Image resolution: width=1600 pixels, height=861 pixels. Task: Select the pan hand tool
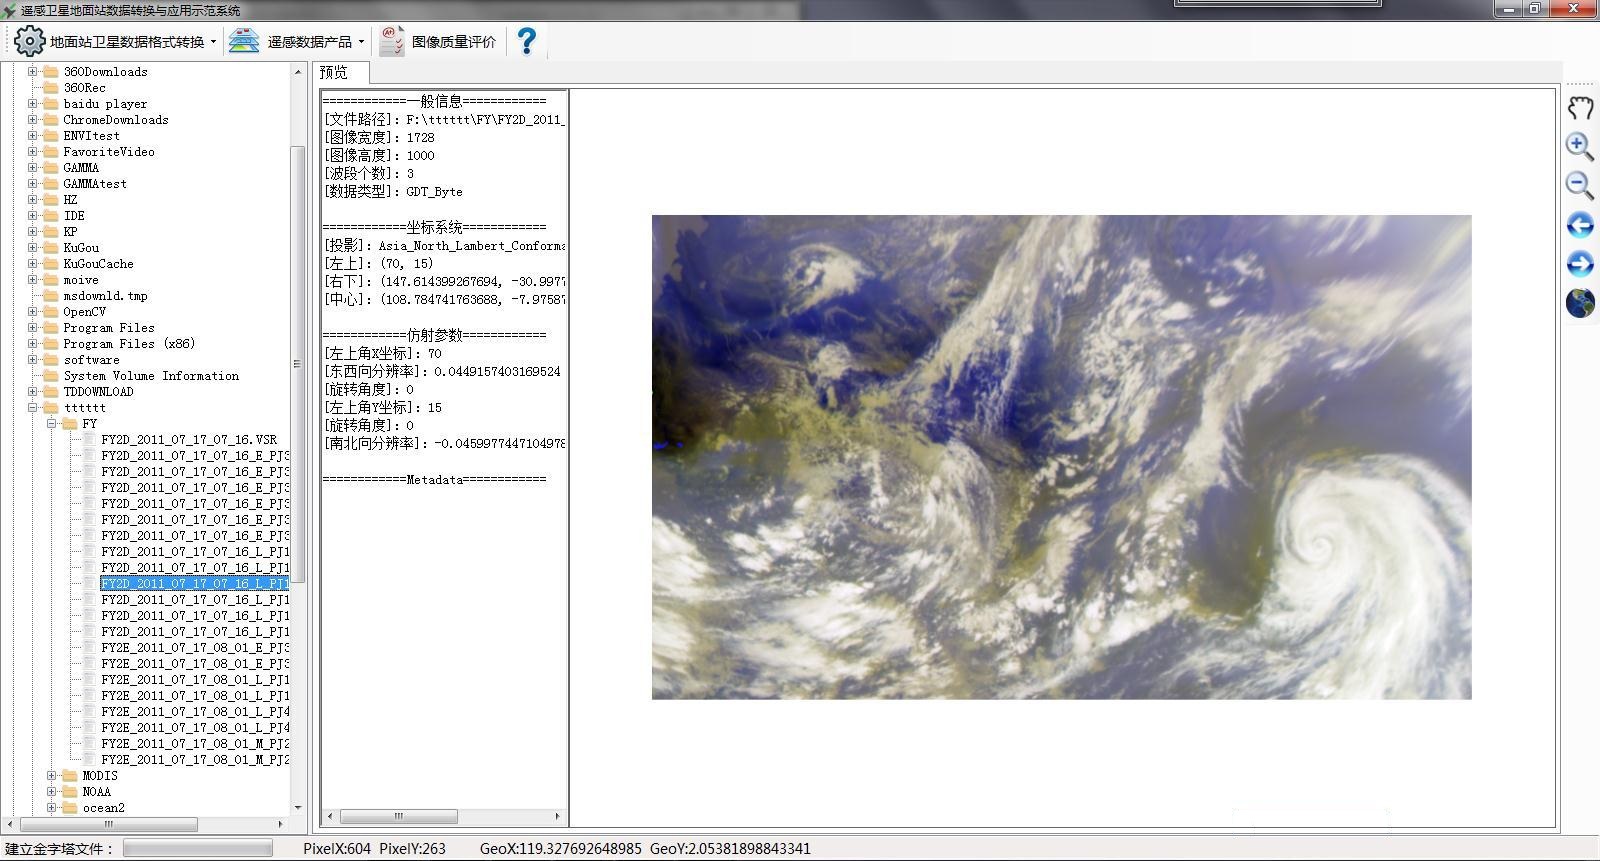point(1580,108)
